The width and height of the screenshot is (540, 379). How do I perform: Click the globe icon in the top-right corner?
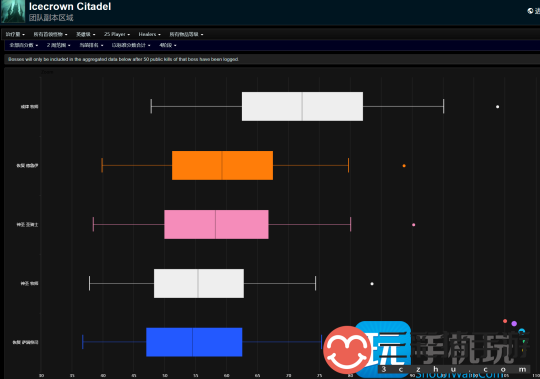tap(530, 11)
